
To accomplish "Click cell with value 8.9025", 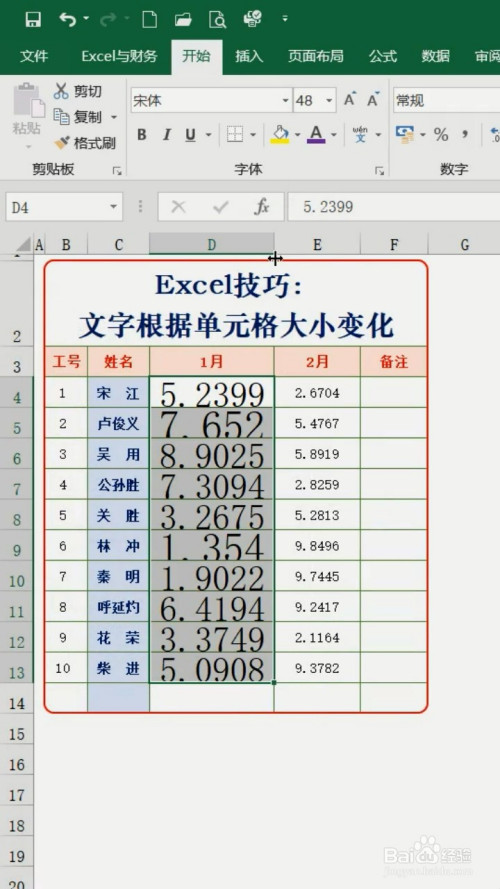I will click(211, 454).
